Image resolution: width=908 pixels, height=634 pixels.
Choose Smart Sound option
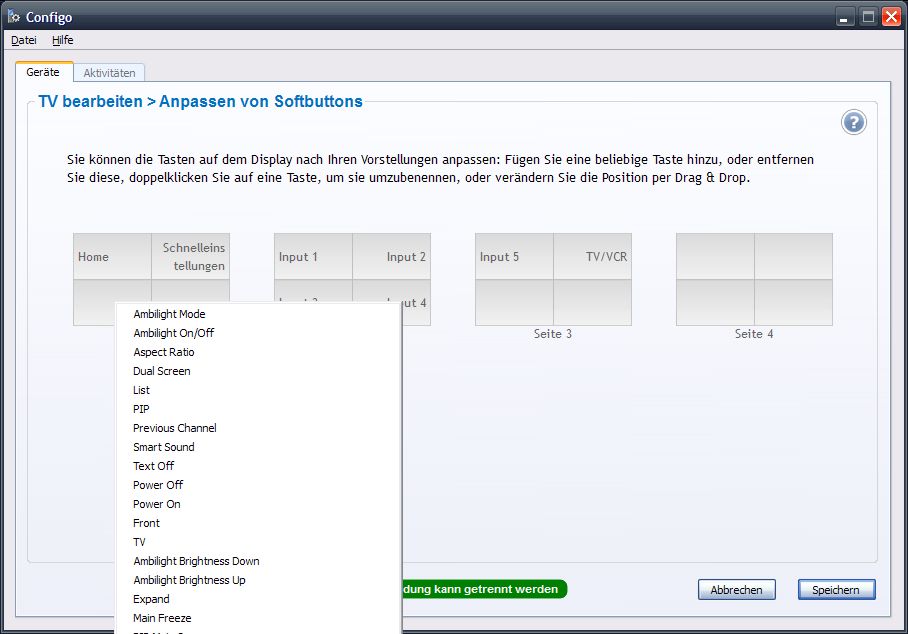163,447
